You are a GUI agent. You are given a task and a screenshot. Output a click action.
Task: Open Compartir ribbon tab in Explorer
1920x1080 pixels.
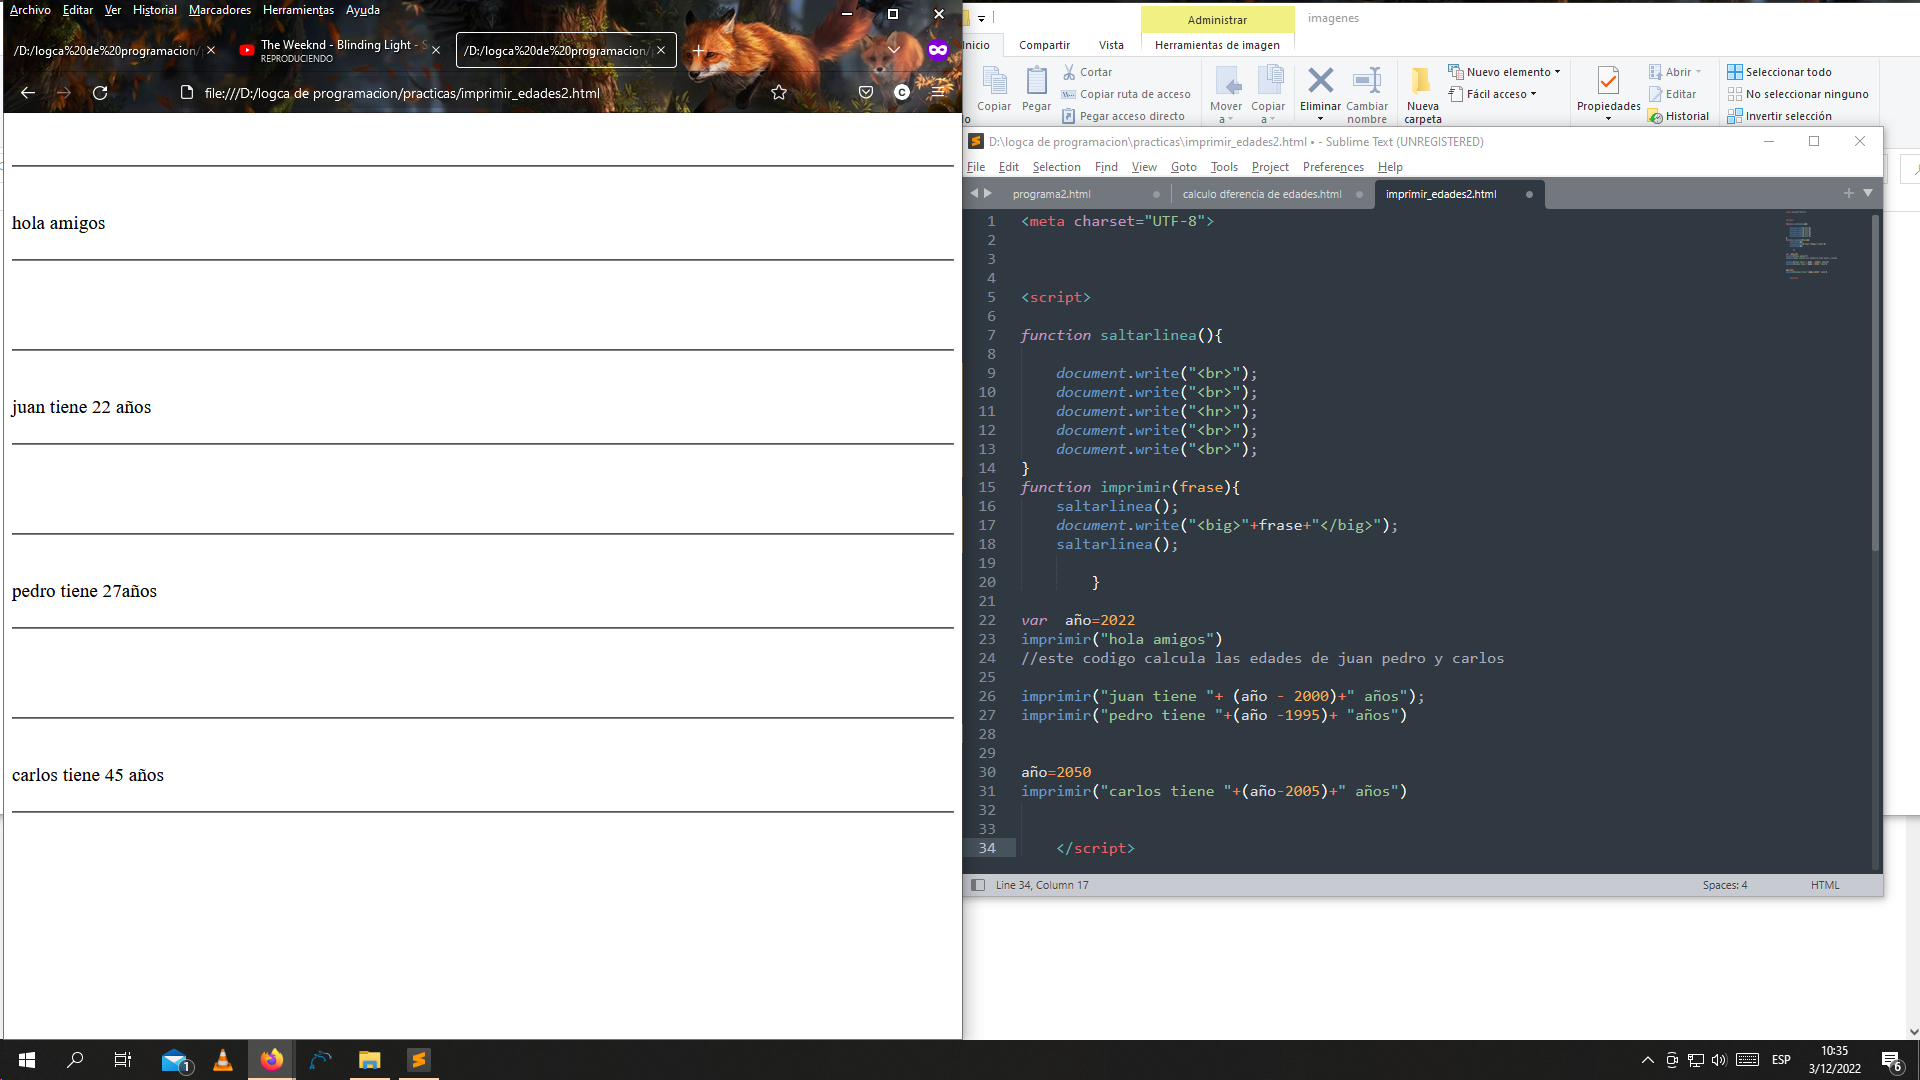click(1044, 45)
